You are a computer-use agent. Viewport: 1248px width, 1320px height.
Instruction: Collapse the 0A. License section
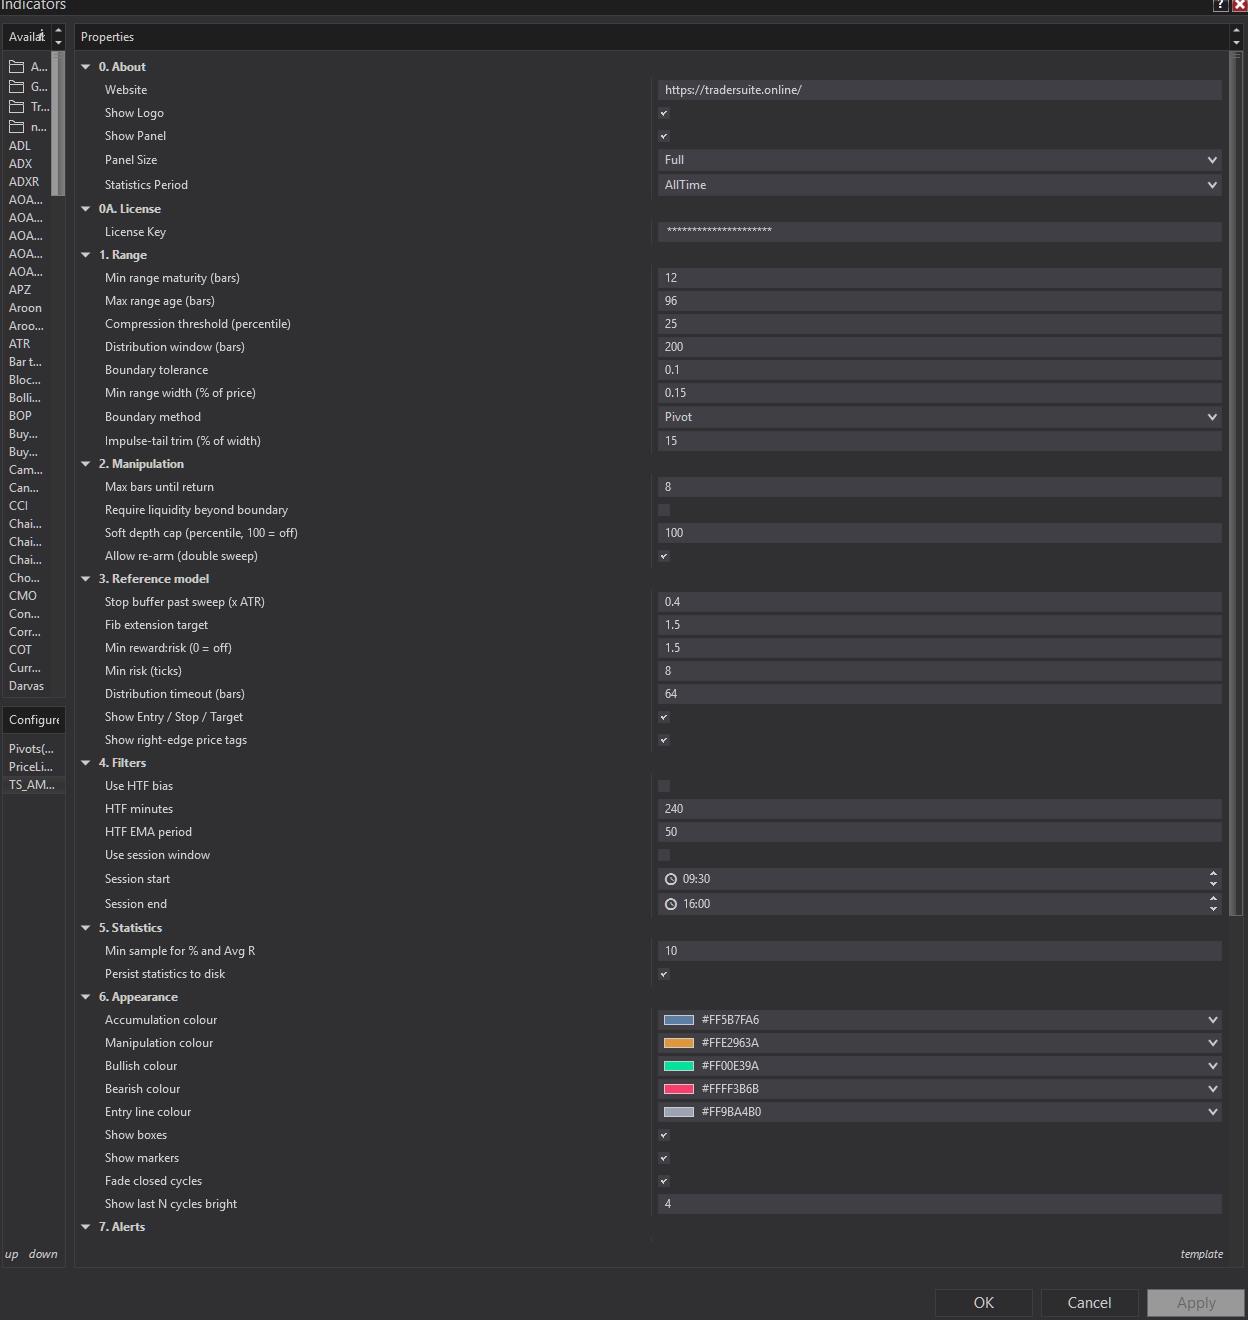point(86,209)
